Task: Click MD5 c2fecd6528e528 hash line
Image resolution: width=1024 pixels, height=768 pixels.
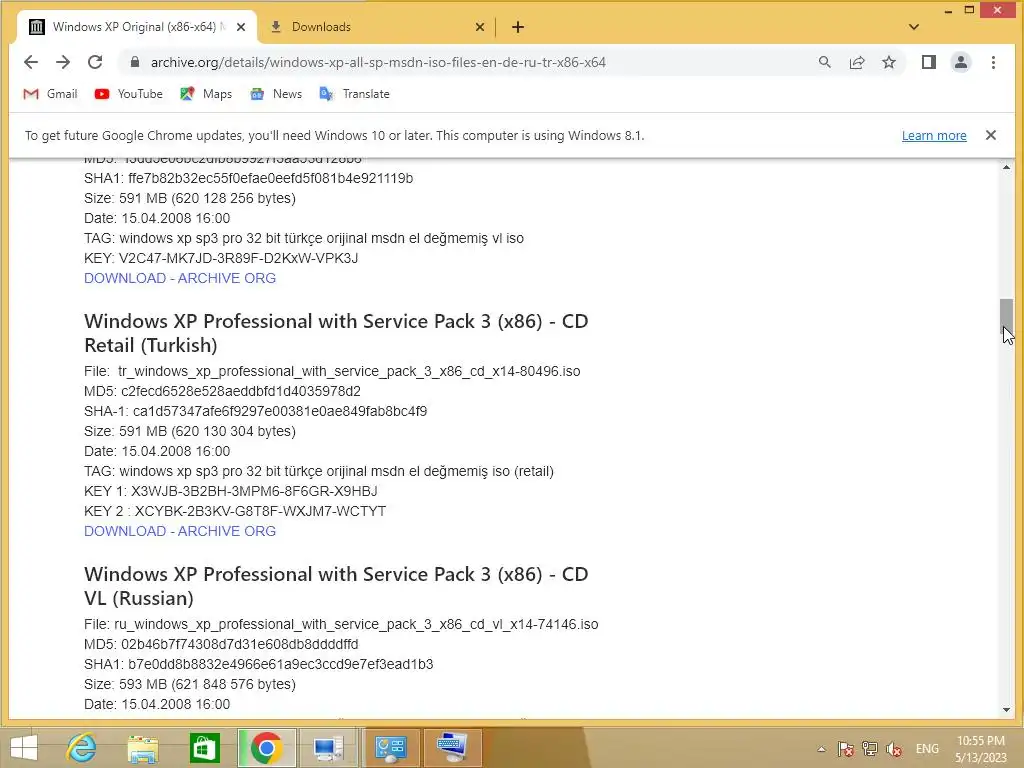Action: point(222,391)
